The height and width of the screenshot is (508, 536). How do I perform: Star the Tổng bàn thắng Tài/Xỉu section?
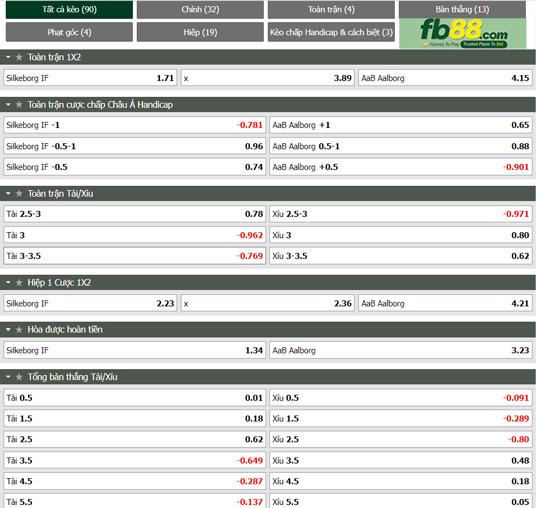19,377
